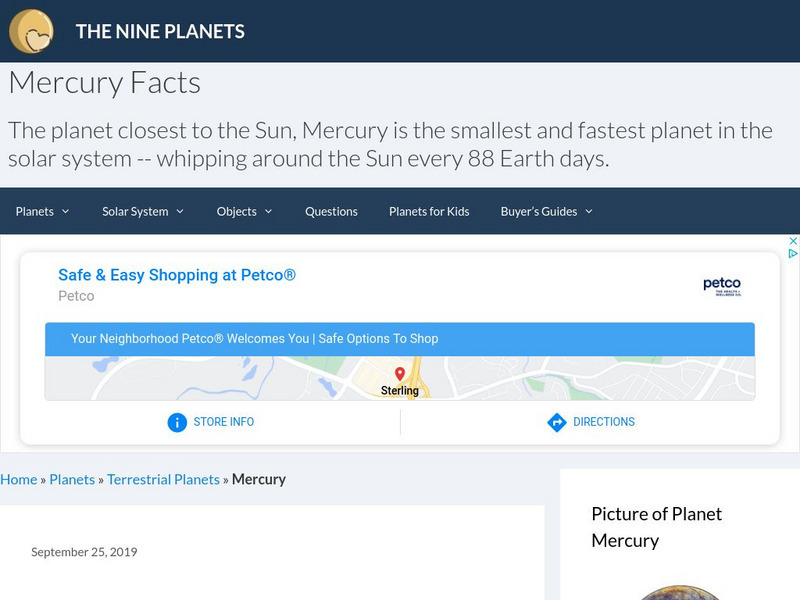Click the Nine Planets logo icon
Screen dimensions: 800x600
point(31,31)
